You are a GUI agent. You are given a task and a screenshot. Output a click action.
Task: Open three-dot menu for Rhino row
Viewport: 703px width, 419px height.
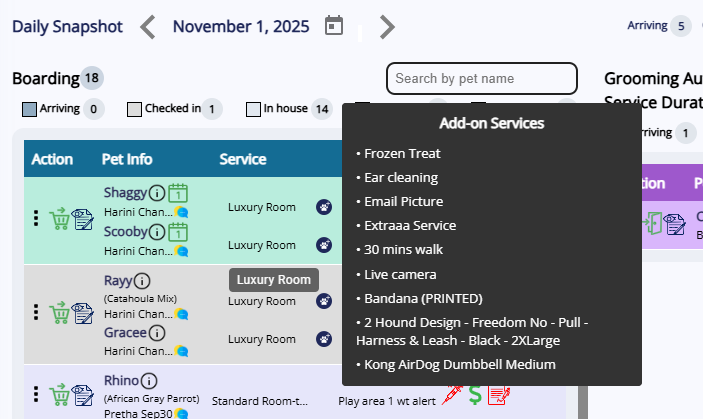click(36, 395)
